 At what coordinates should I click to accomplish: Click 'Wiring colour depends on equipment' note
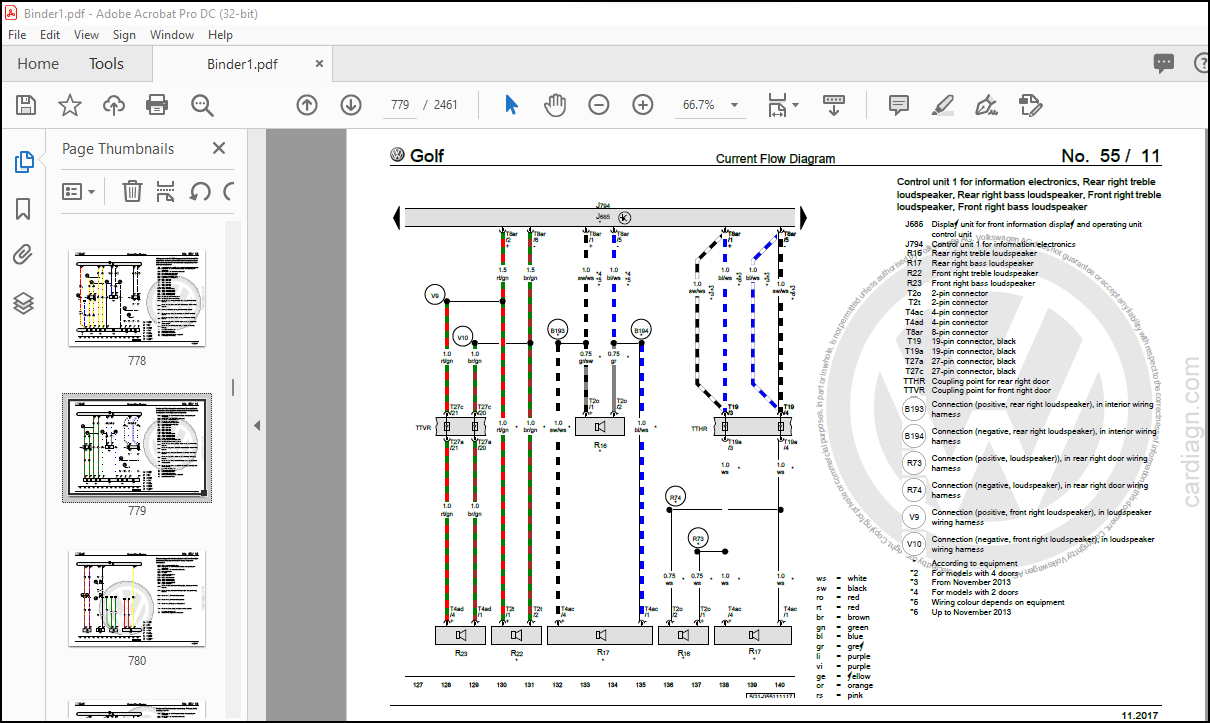pos(997,602)
